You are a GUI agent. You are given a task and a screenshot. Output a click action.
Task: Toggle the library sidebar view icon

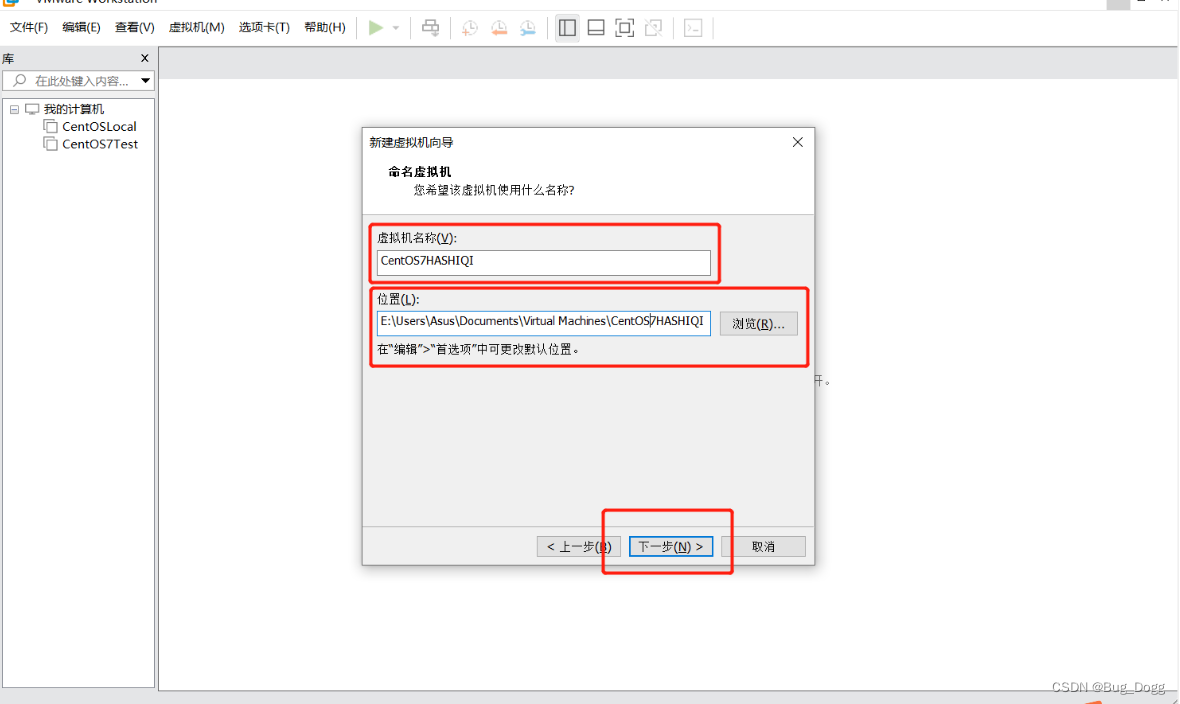(567, 28)
